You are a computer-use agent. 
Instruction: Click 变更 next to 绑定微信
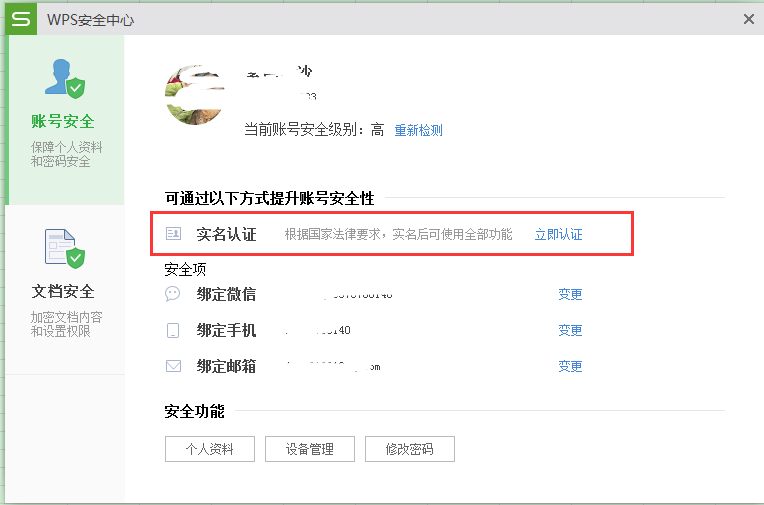point(570,294)
